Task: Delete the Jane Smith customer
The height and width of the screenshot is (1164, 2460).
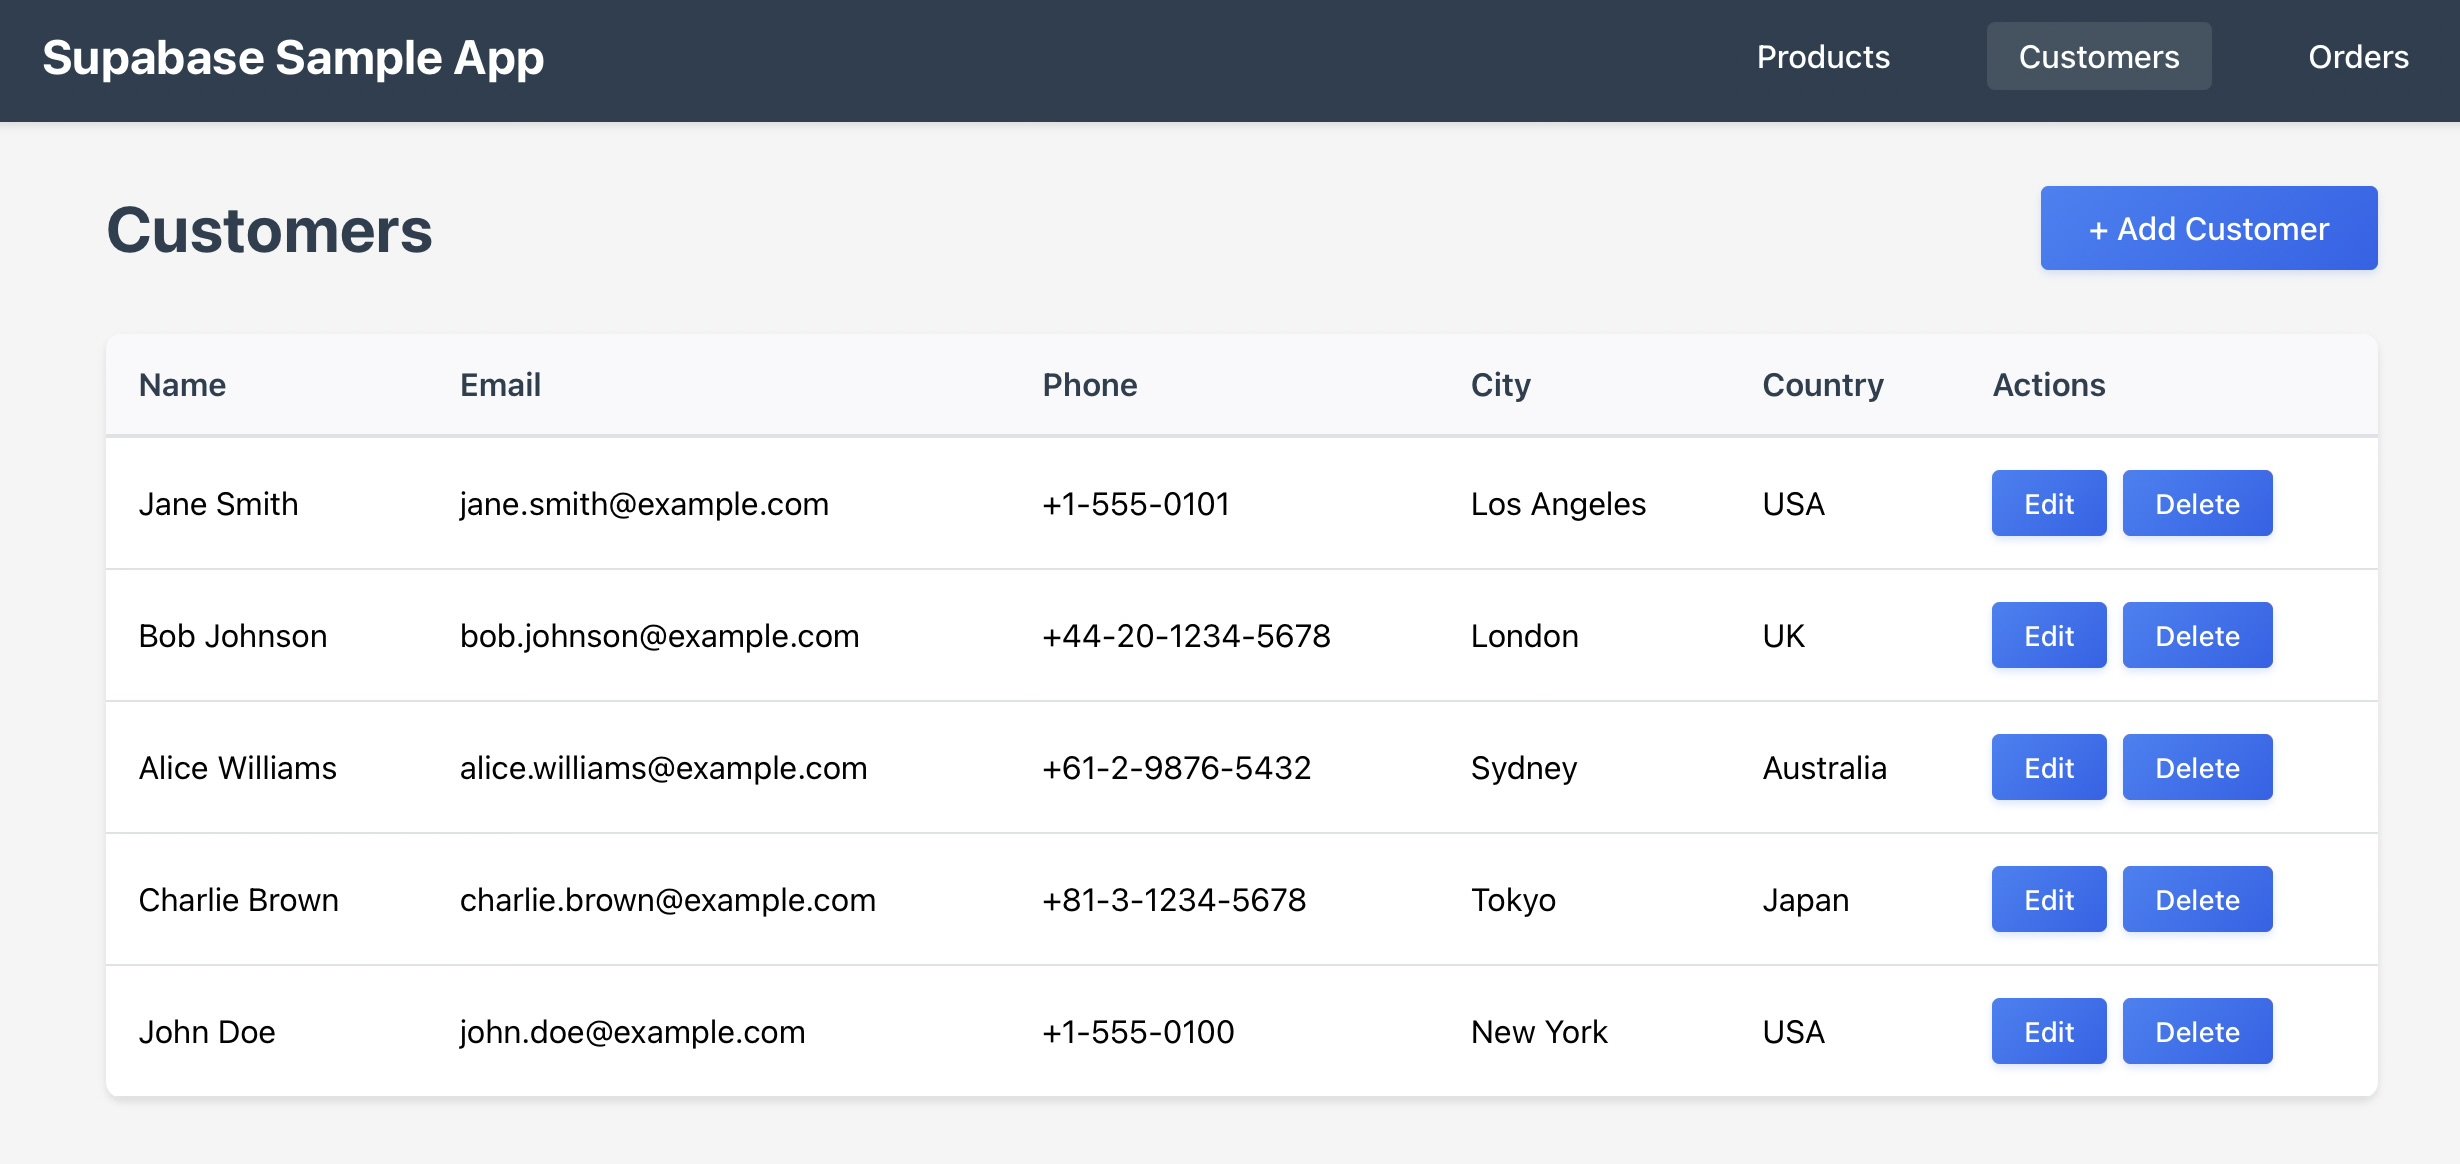Action: (x=2196, y=504)
